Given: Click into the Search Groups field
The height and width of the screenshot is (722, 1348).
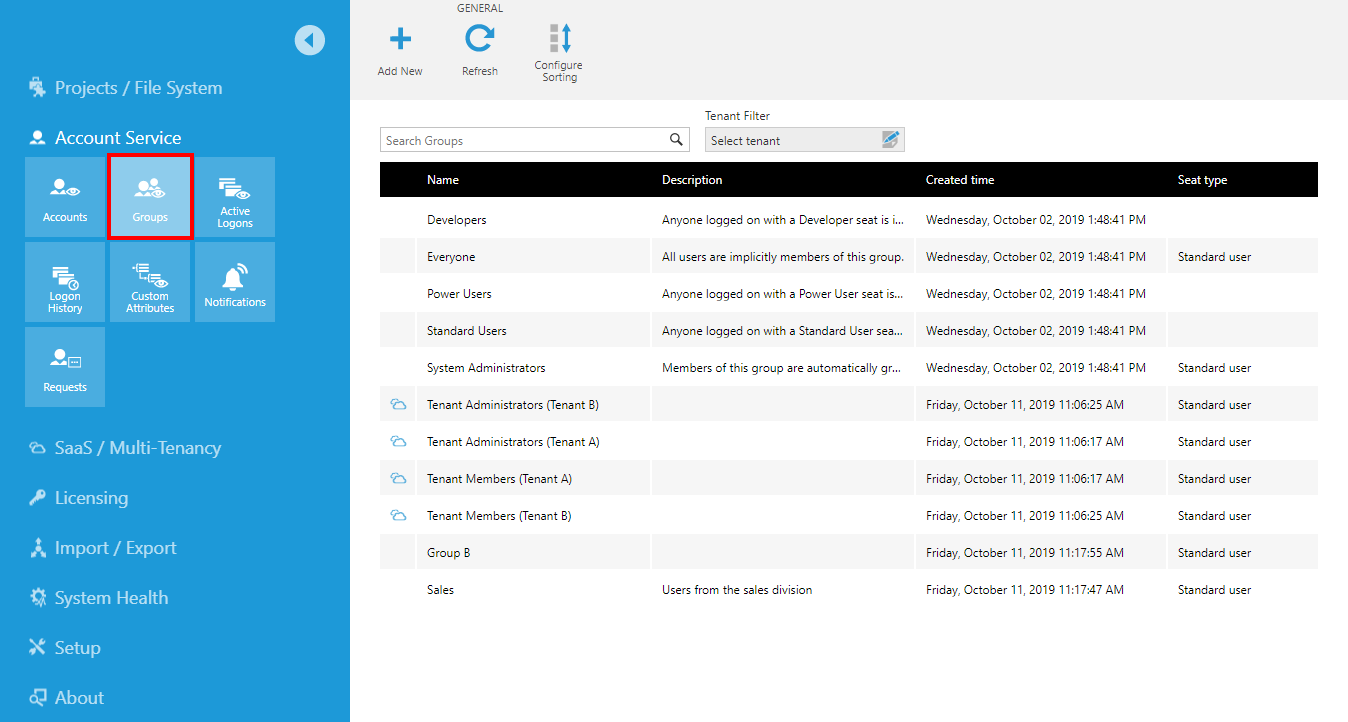Looking at the screenshot, I should pyautogui.click(x=535, y=140).
